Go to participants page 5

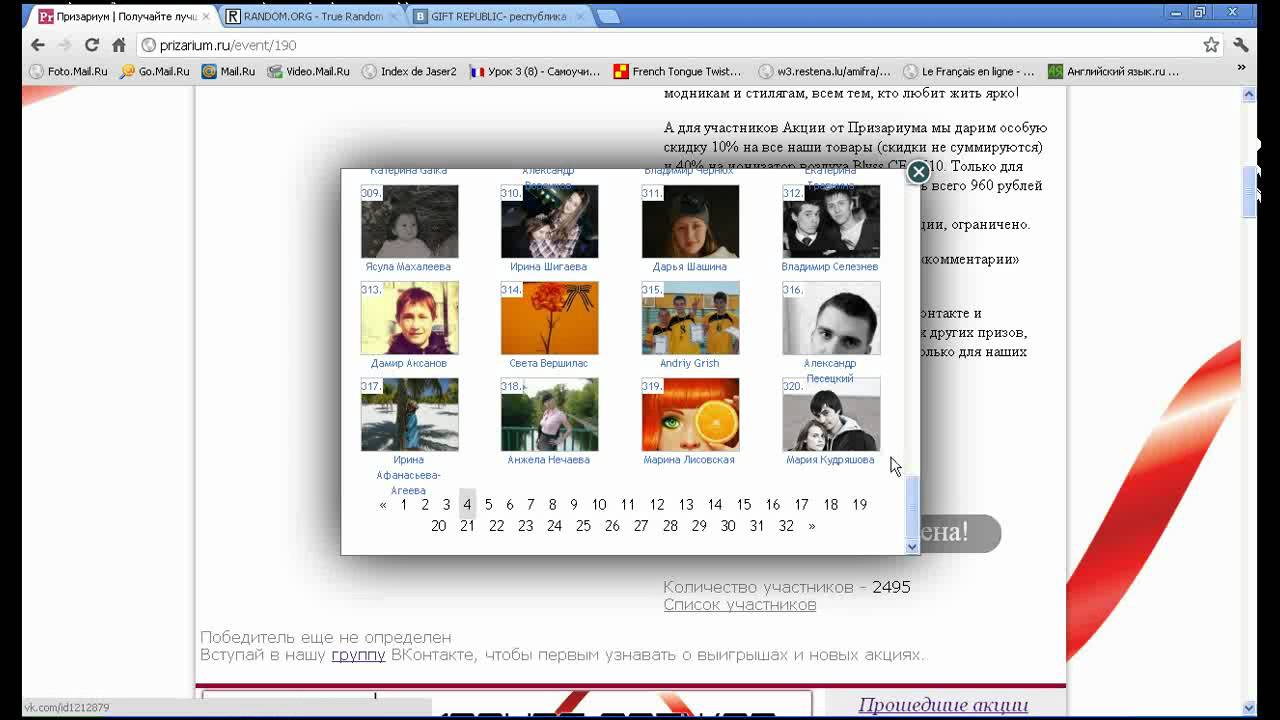point(489,505)
